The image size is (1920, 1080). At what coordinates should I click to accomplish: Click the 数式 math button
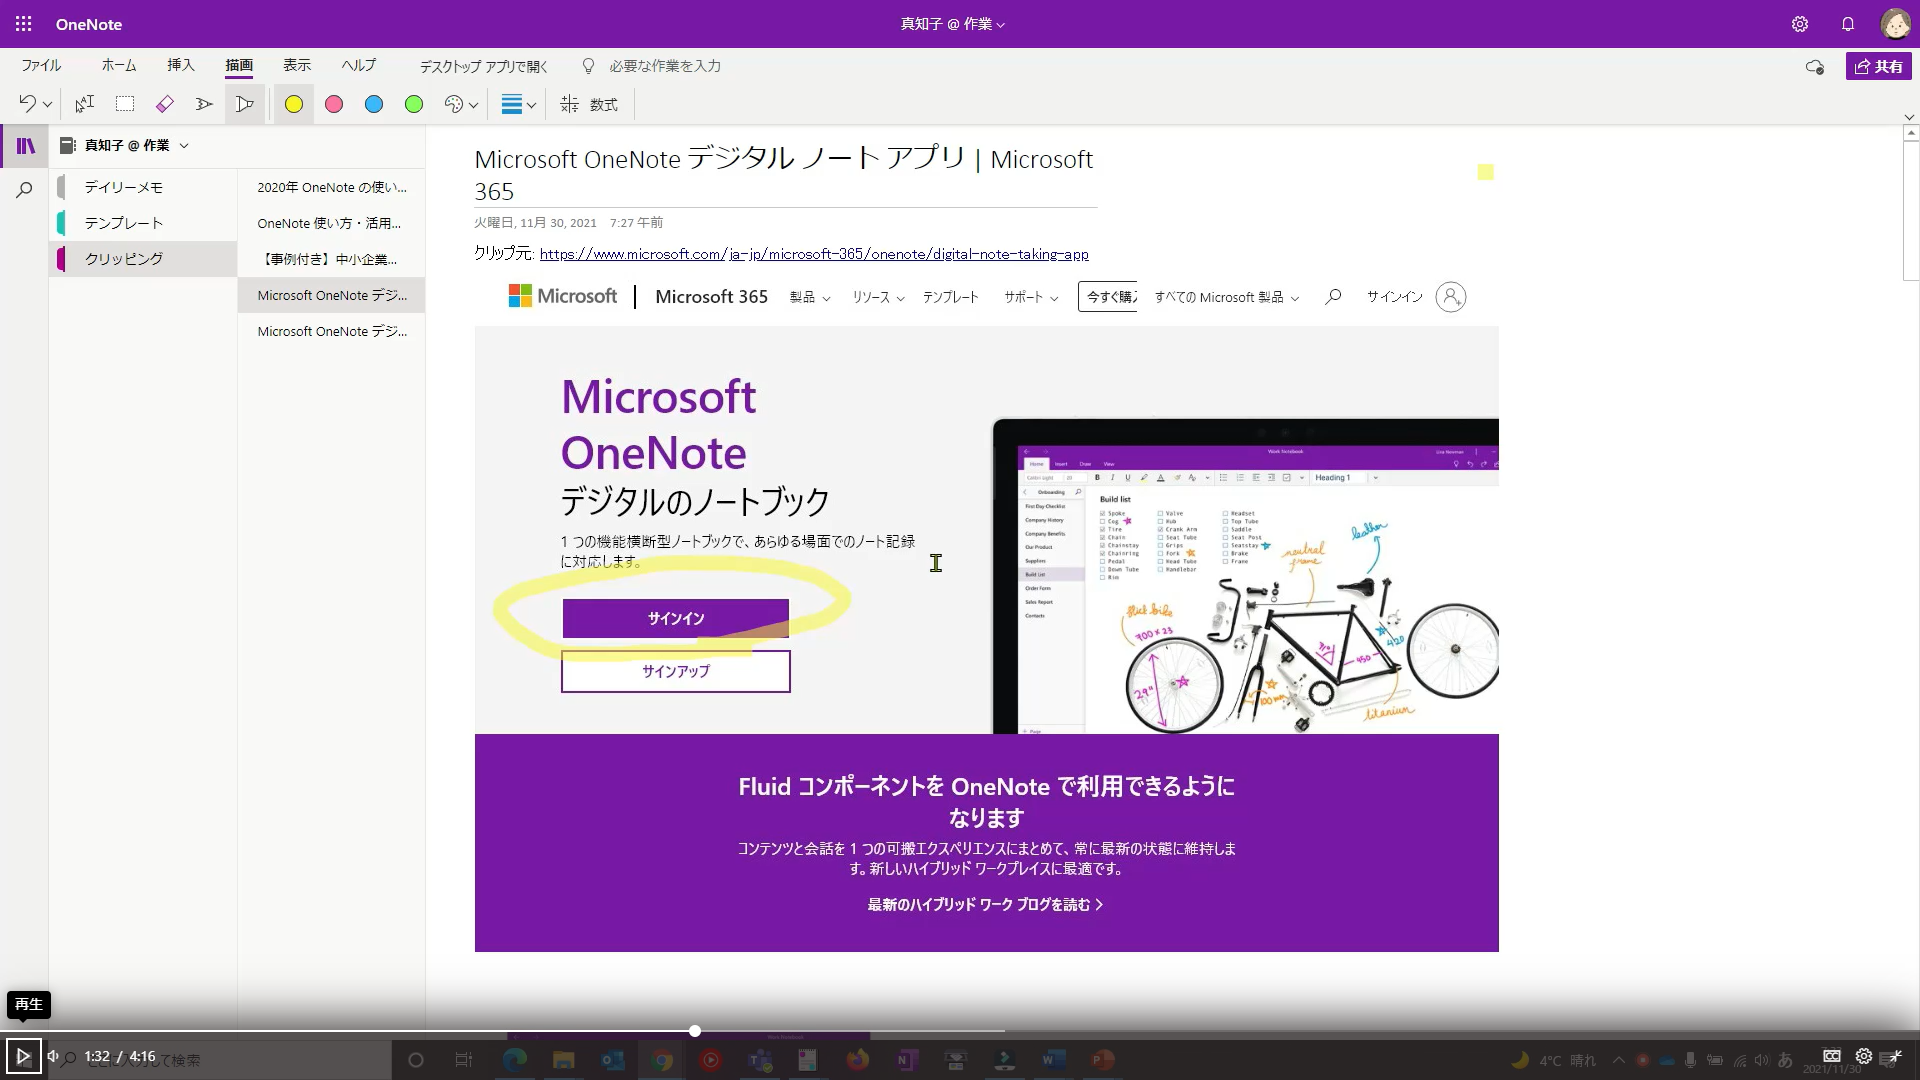click(x=590, y=104)
